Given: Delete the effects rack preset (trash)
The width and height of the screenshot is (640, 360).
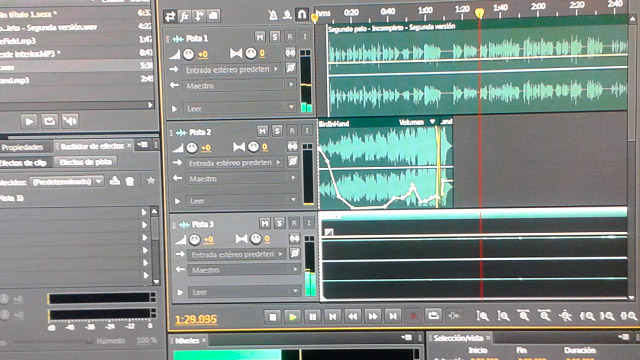Looking at the screenshot, I should [x=130, y=181].
